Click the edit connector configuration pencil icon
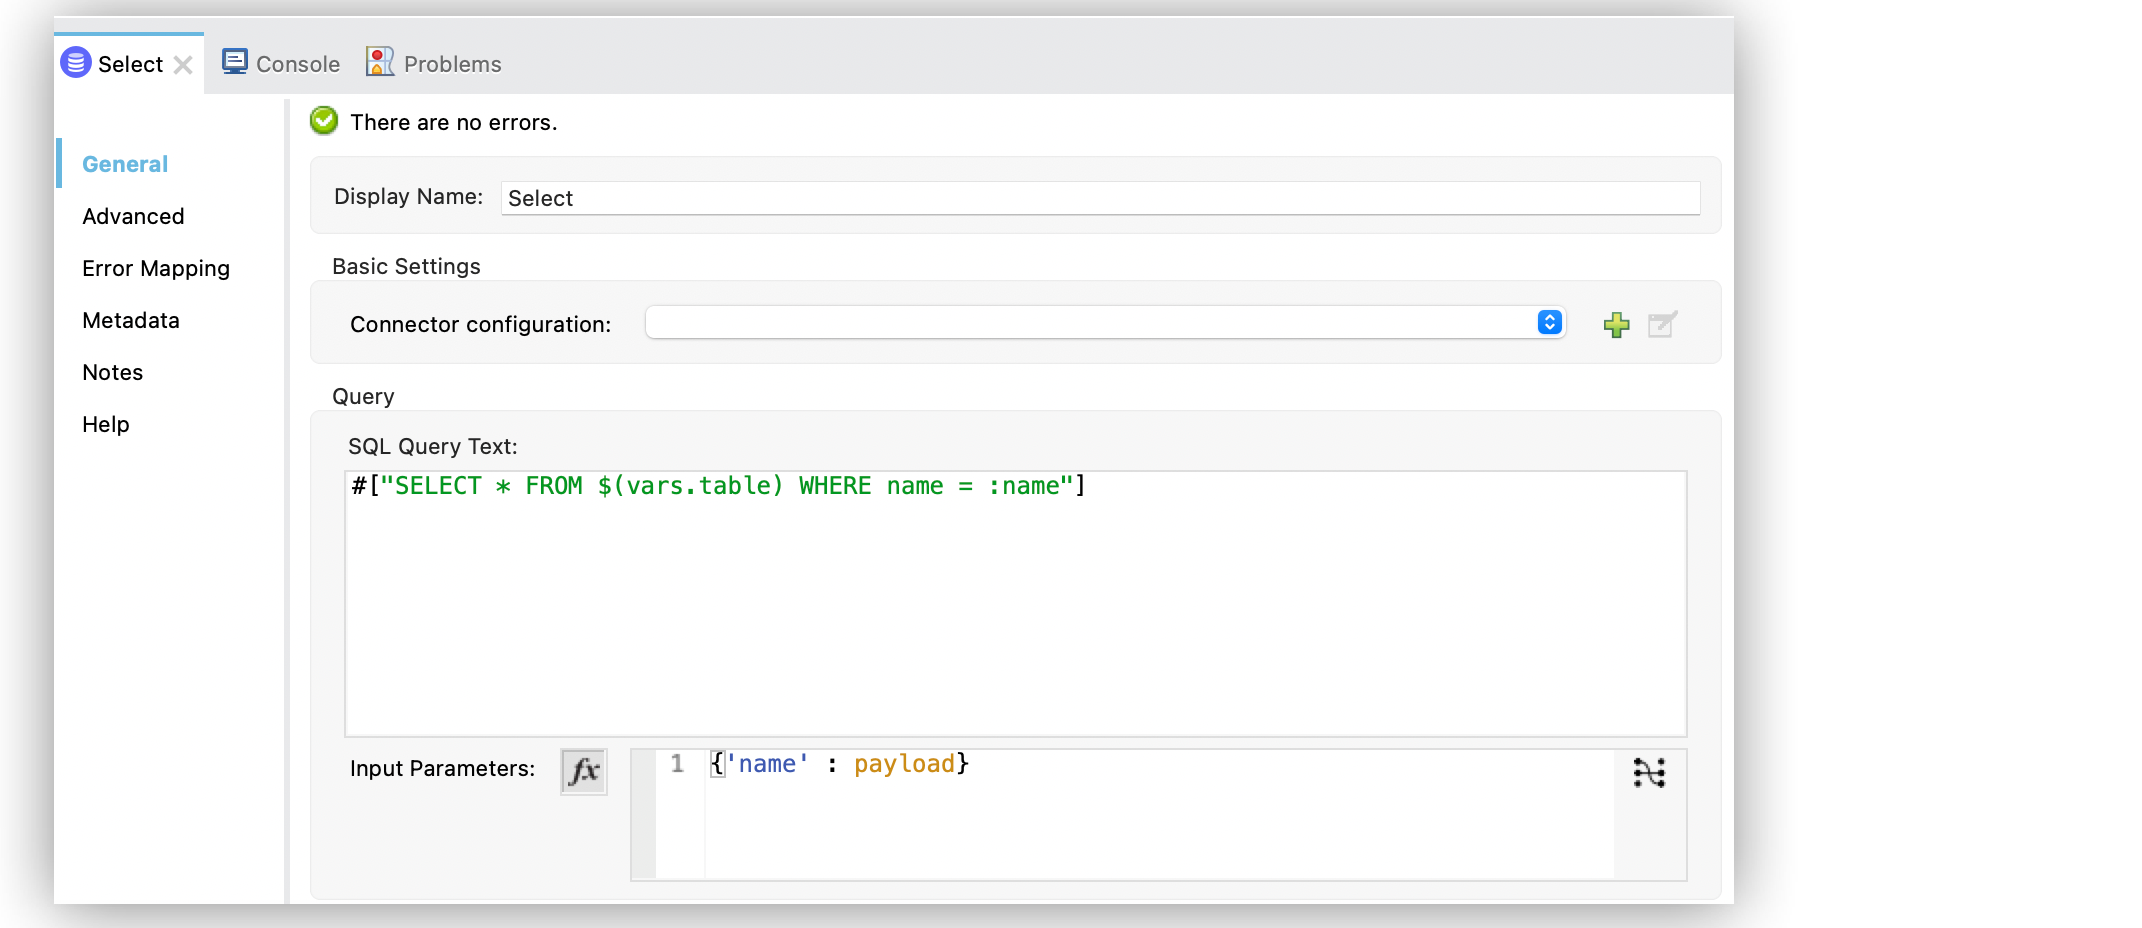Viewport: 2142px width, 928px height. coord(1661,324)
